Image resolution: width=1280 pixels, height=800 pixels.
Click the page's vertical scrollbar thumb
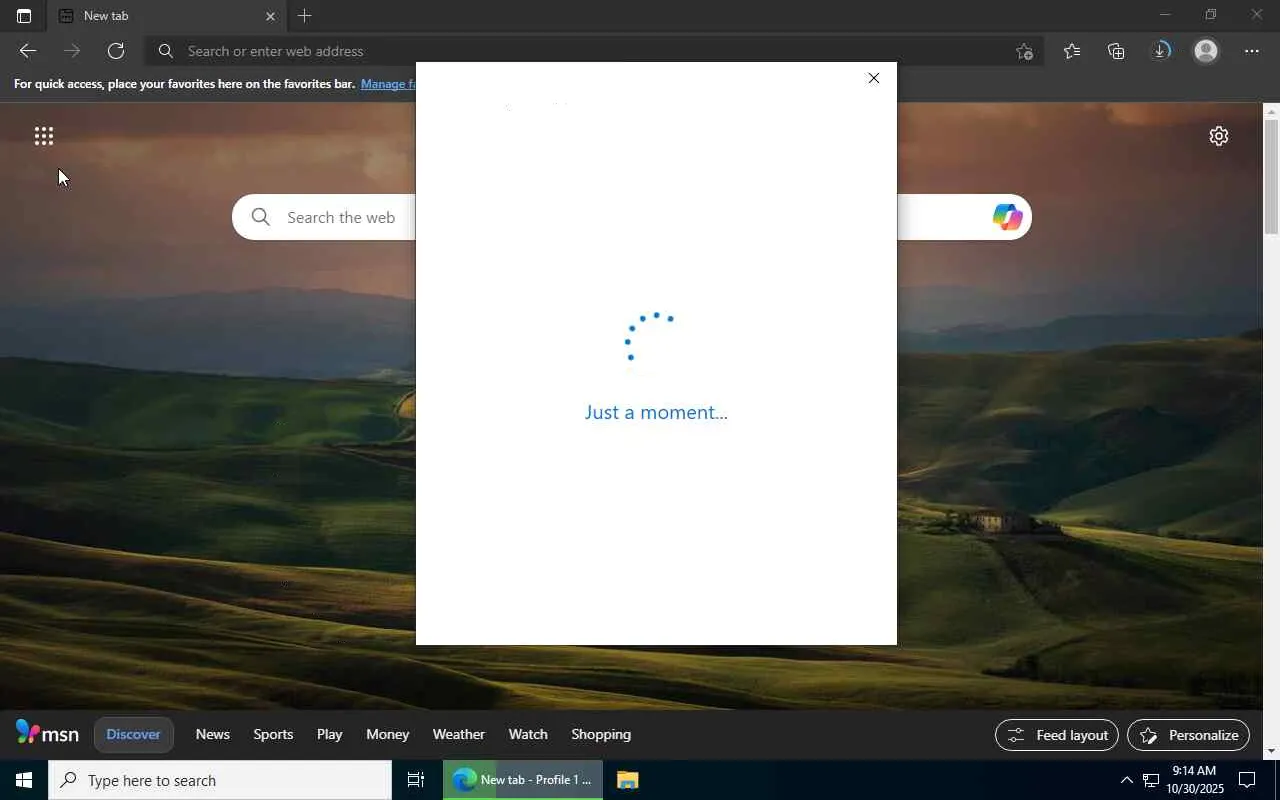pos(1272,175)
